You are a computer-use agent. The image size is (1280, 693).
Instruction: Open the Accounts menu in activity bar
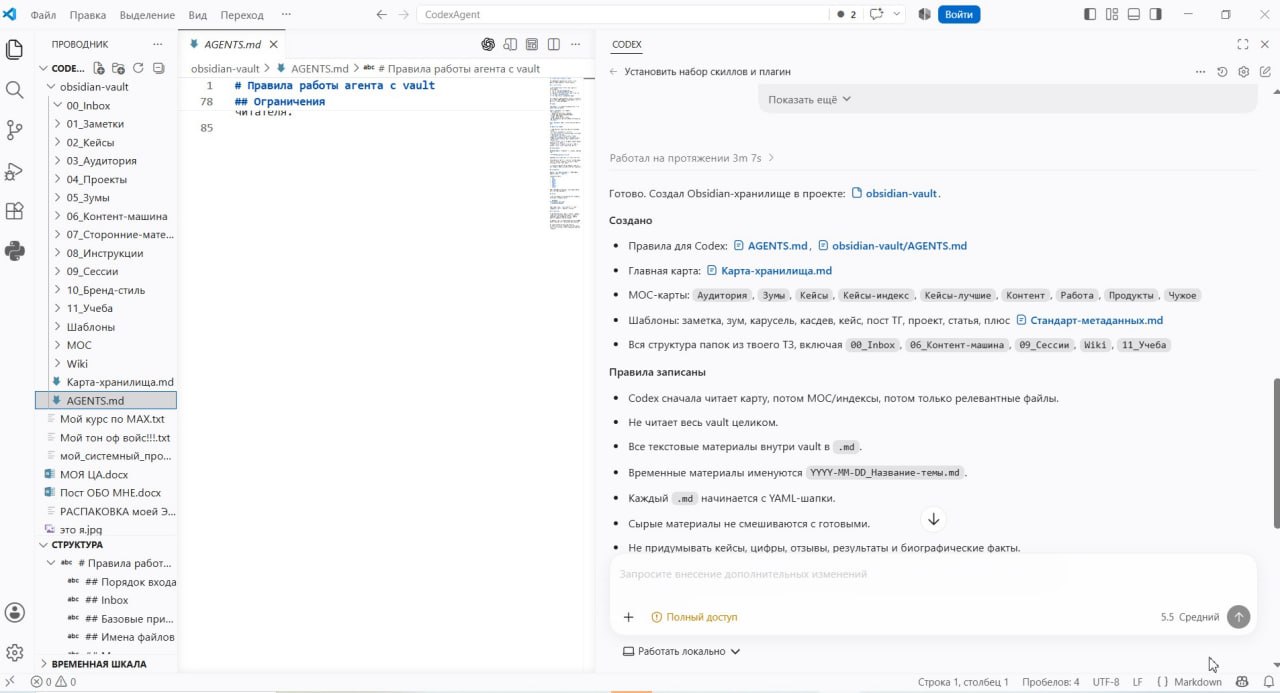pos(14,612)
